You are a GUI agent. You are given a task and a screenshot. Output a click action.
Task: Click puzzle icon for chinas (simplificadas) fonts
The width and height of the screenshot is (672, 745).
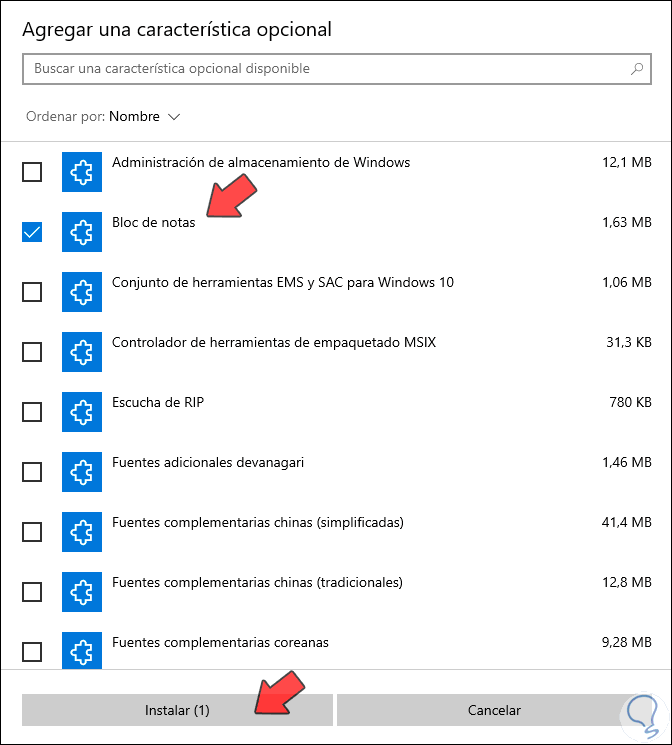pyautogui.click(x=82, y=532)
